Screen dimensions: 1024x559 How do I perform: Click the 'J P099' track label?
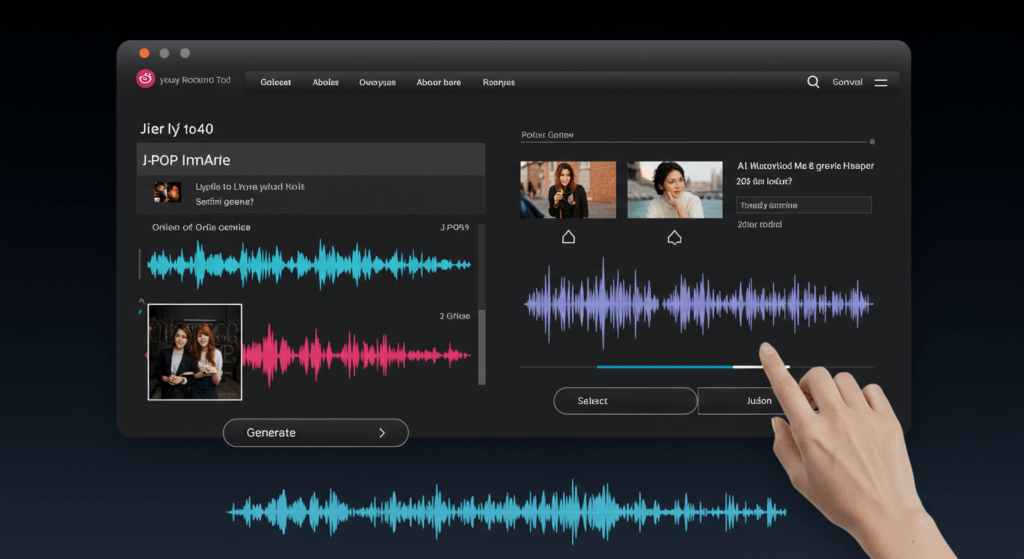coord(455,227)
